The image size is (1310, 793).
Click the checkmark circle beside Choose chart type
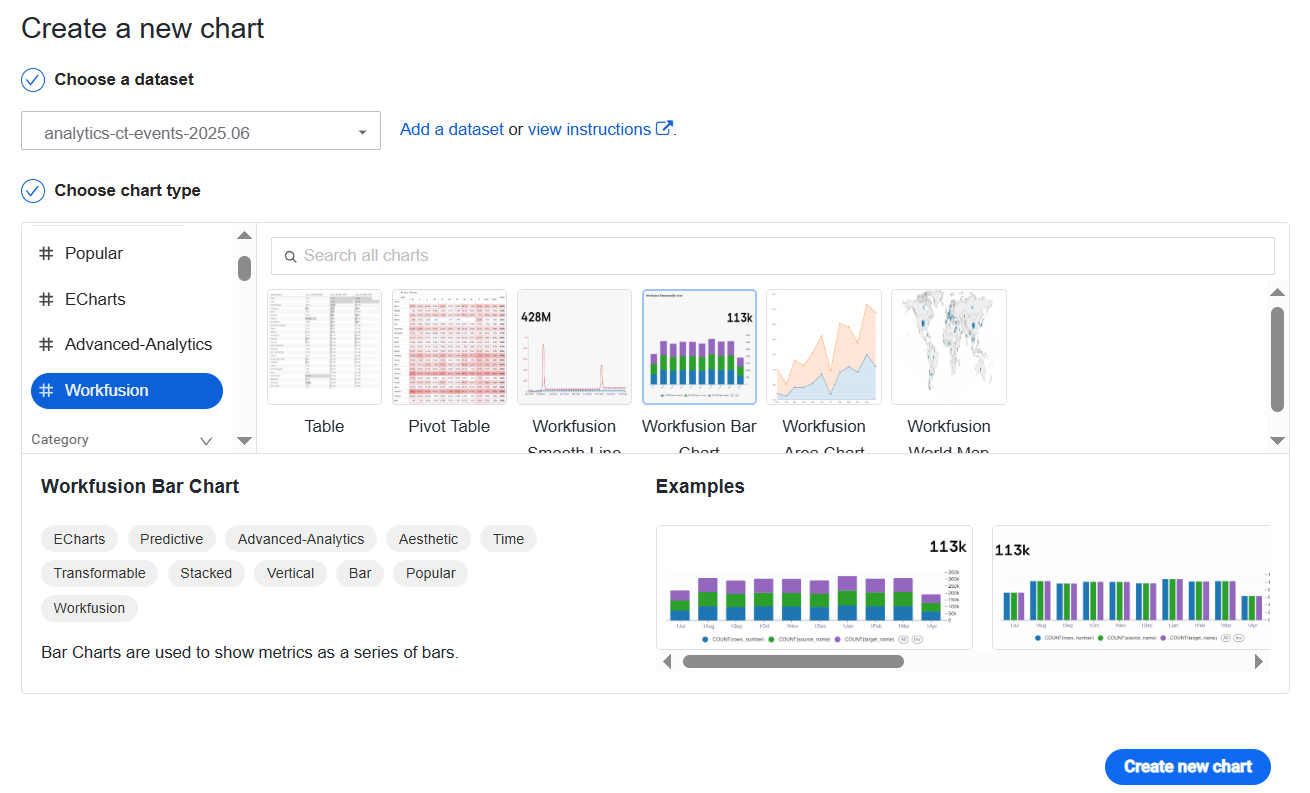tap(33, 191)
